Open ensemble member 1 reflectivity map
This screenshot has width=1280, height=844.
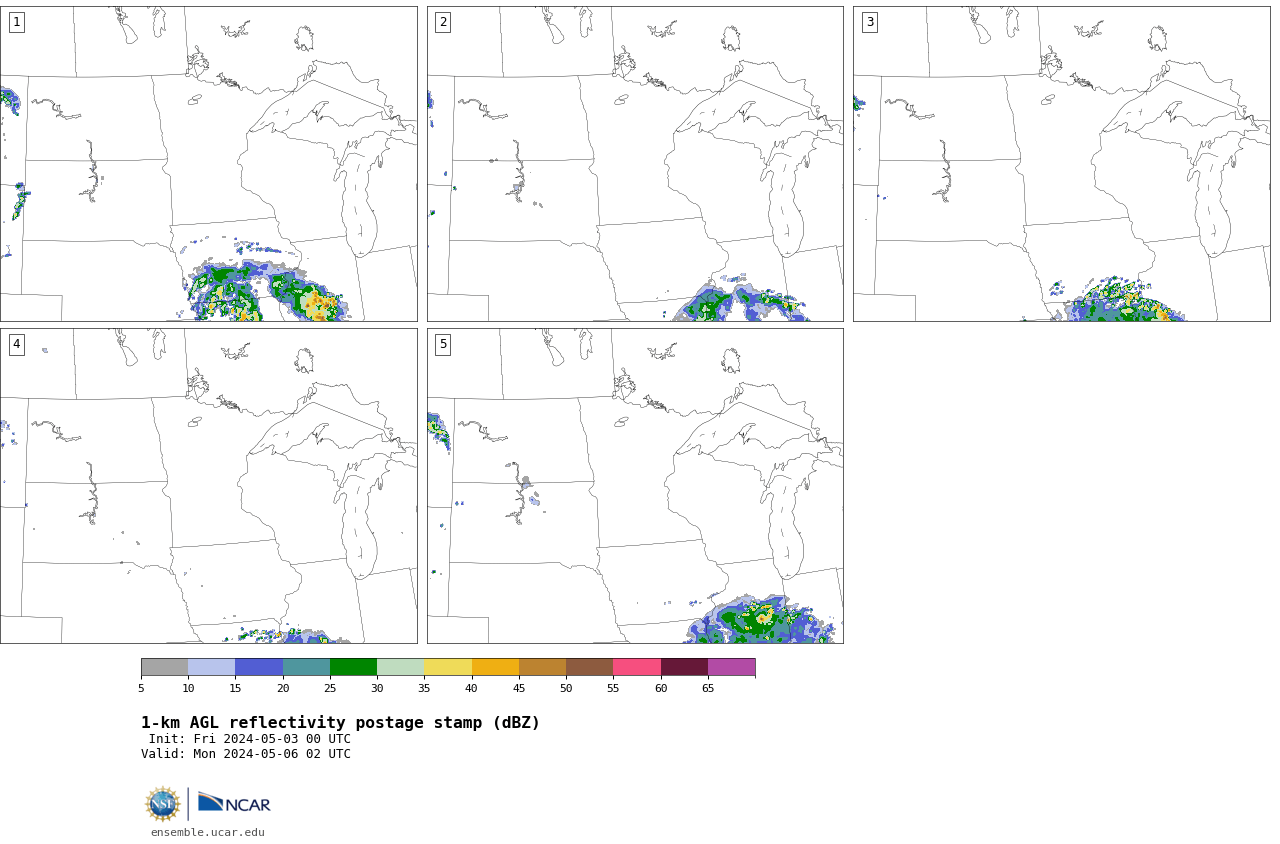[x=208, y=164]
